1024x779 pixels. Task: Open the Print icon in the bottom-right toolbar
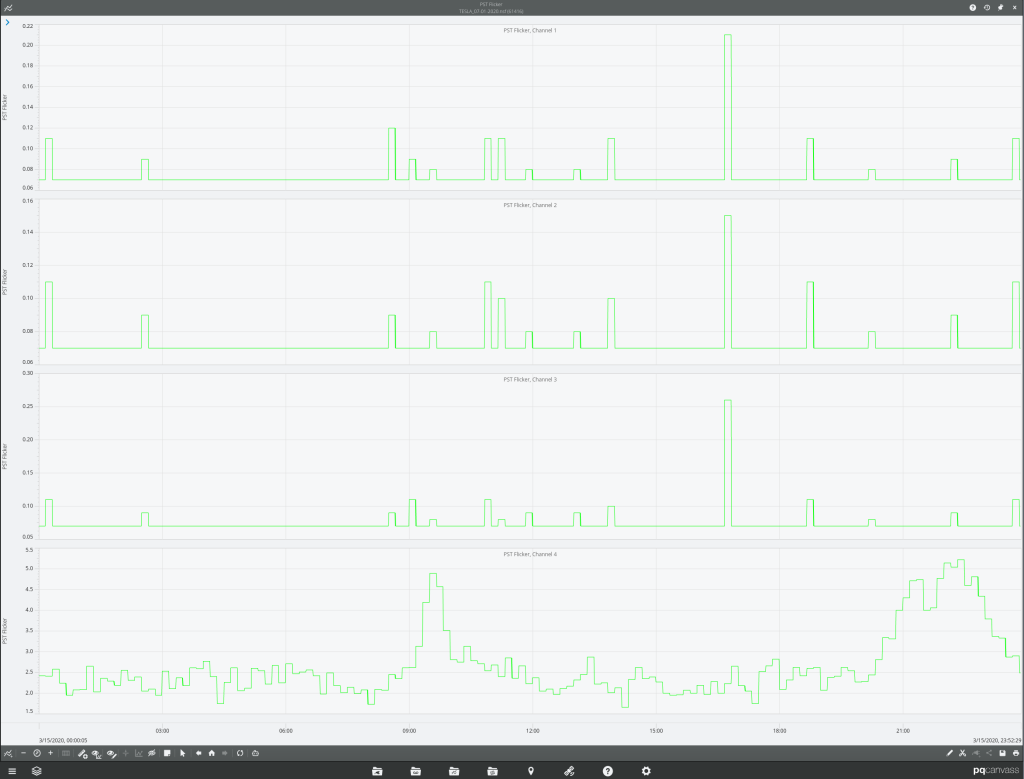coord(1016,753)
